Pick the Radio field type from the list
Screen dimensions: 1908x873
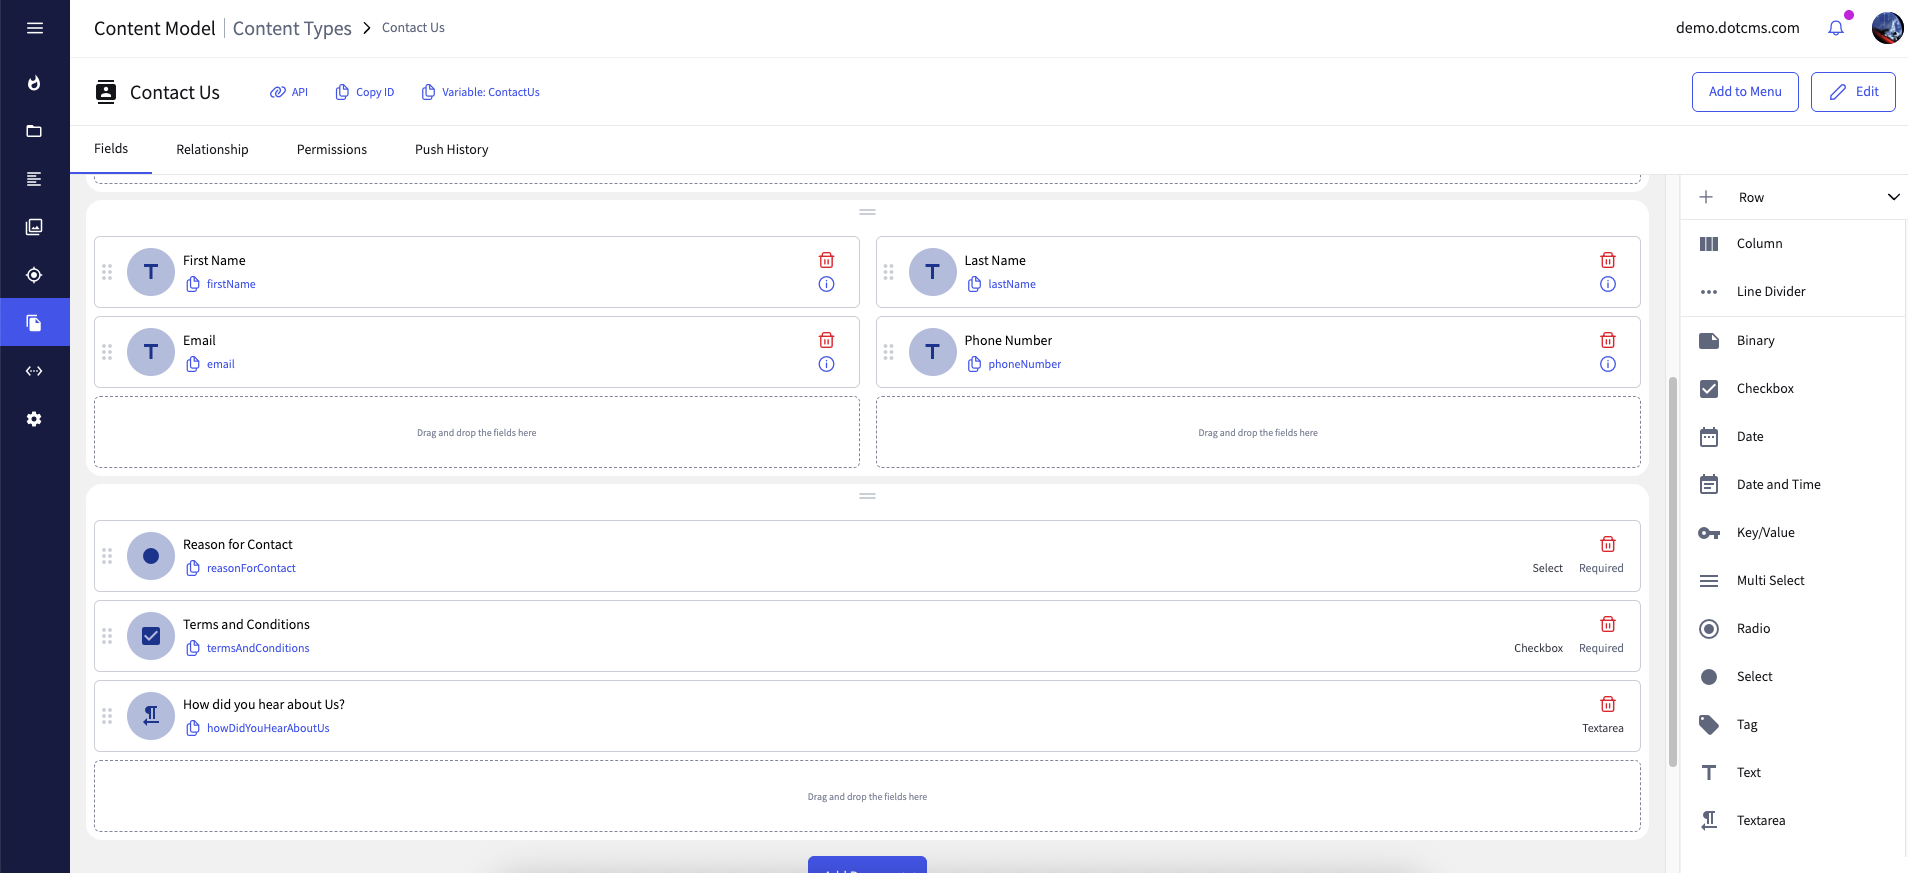(1752, 628)
